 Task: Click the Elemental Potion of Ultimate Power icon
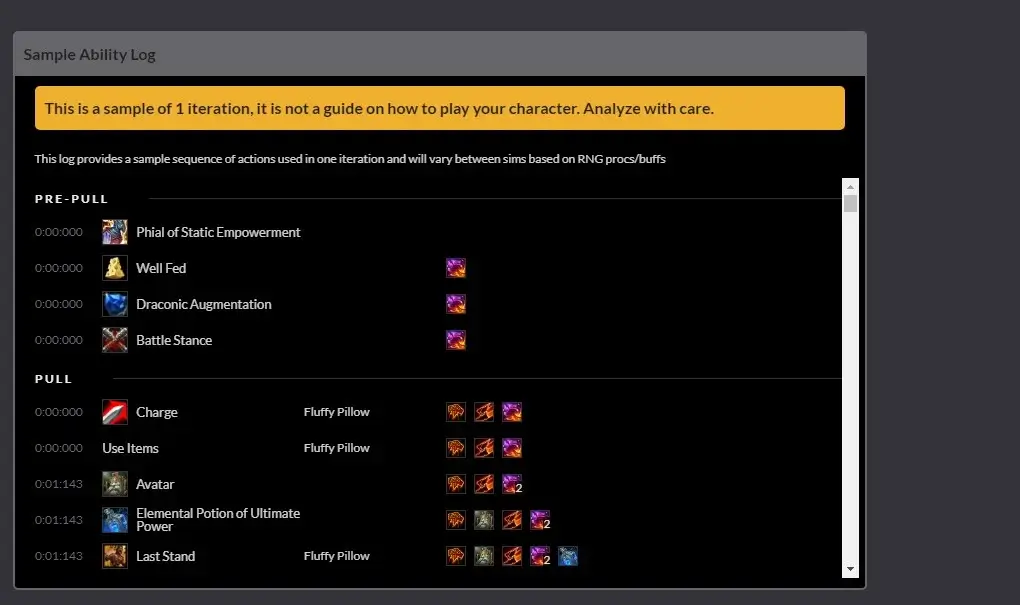tap(114, 519)
